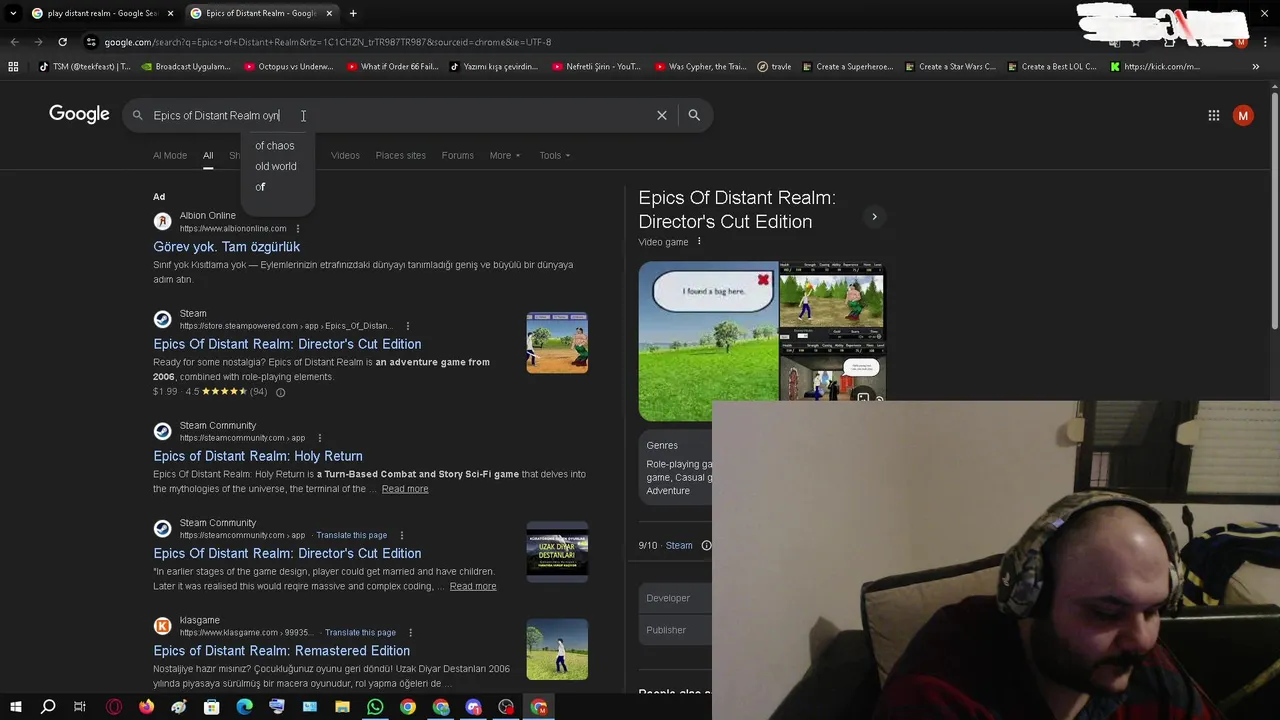
Task: Select the All results tab
Action: click(208, 155)
